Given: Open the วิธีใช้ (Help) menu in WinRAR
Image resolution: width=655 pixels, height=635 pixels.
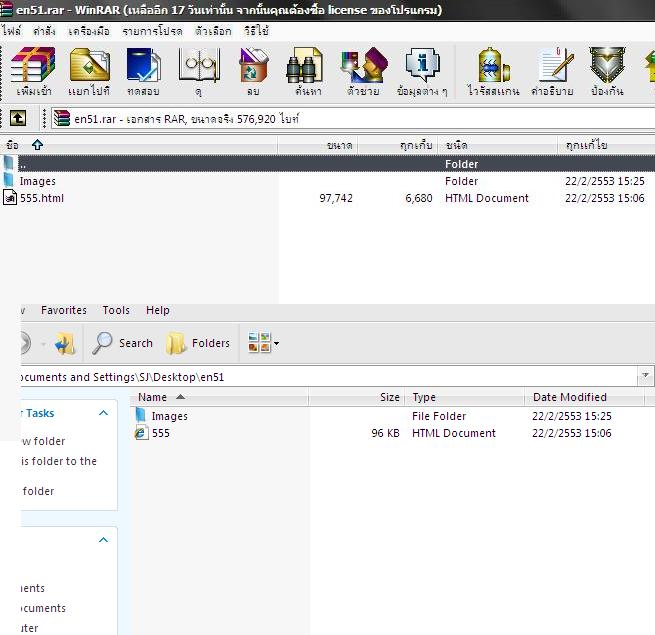Looking at the screenshot, I should pos(256,31).
